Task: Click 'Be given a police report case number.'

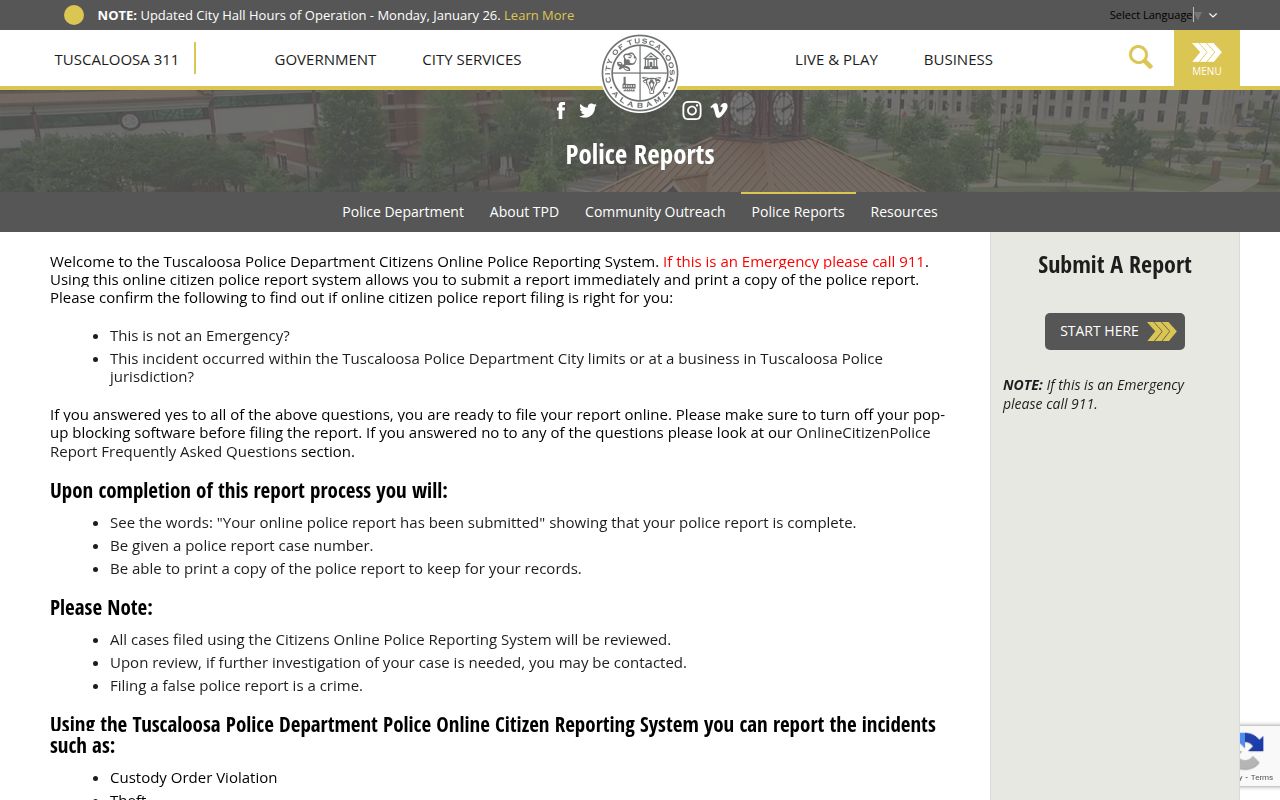Action: point(241,546)
